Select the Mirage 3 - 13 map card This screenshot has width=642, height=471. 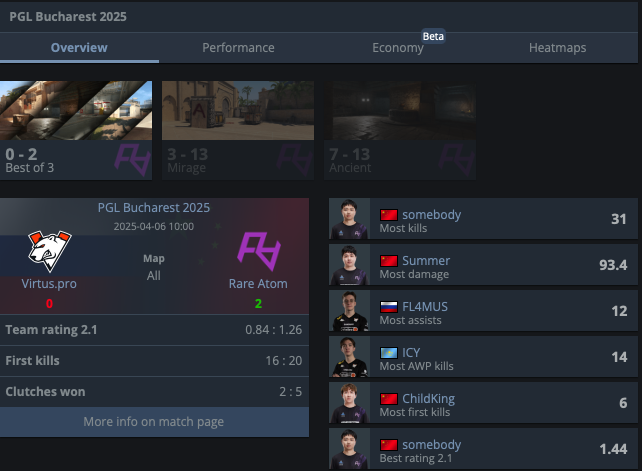point(238,130)
